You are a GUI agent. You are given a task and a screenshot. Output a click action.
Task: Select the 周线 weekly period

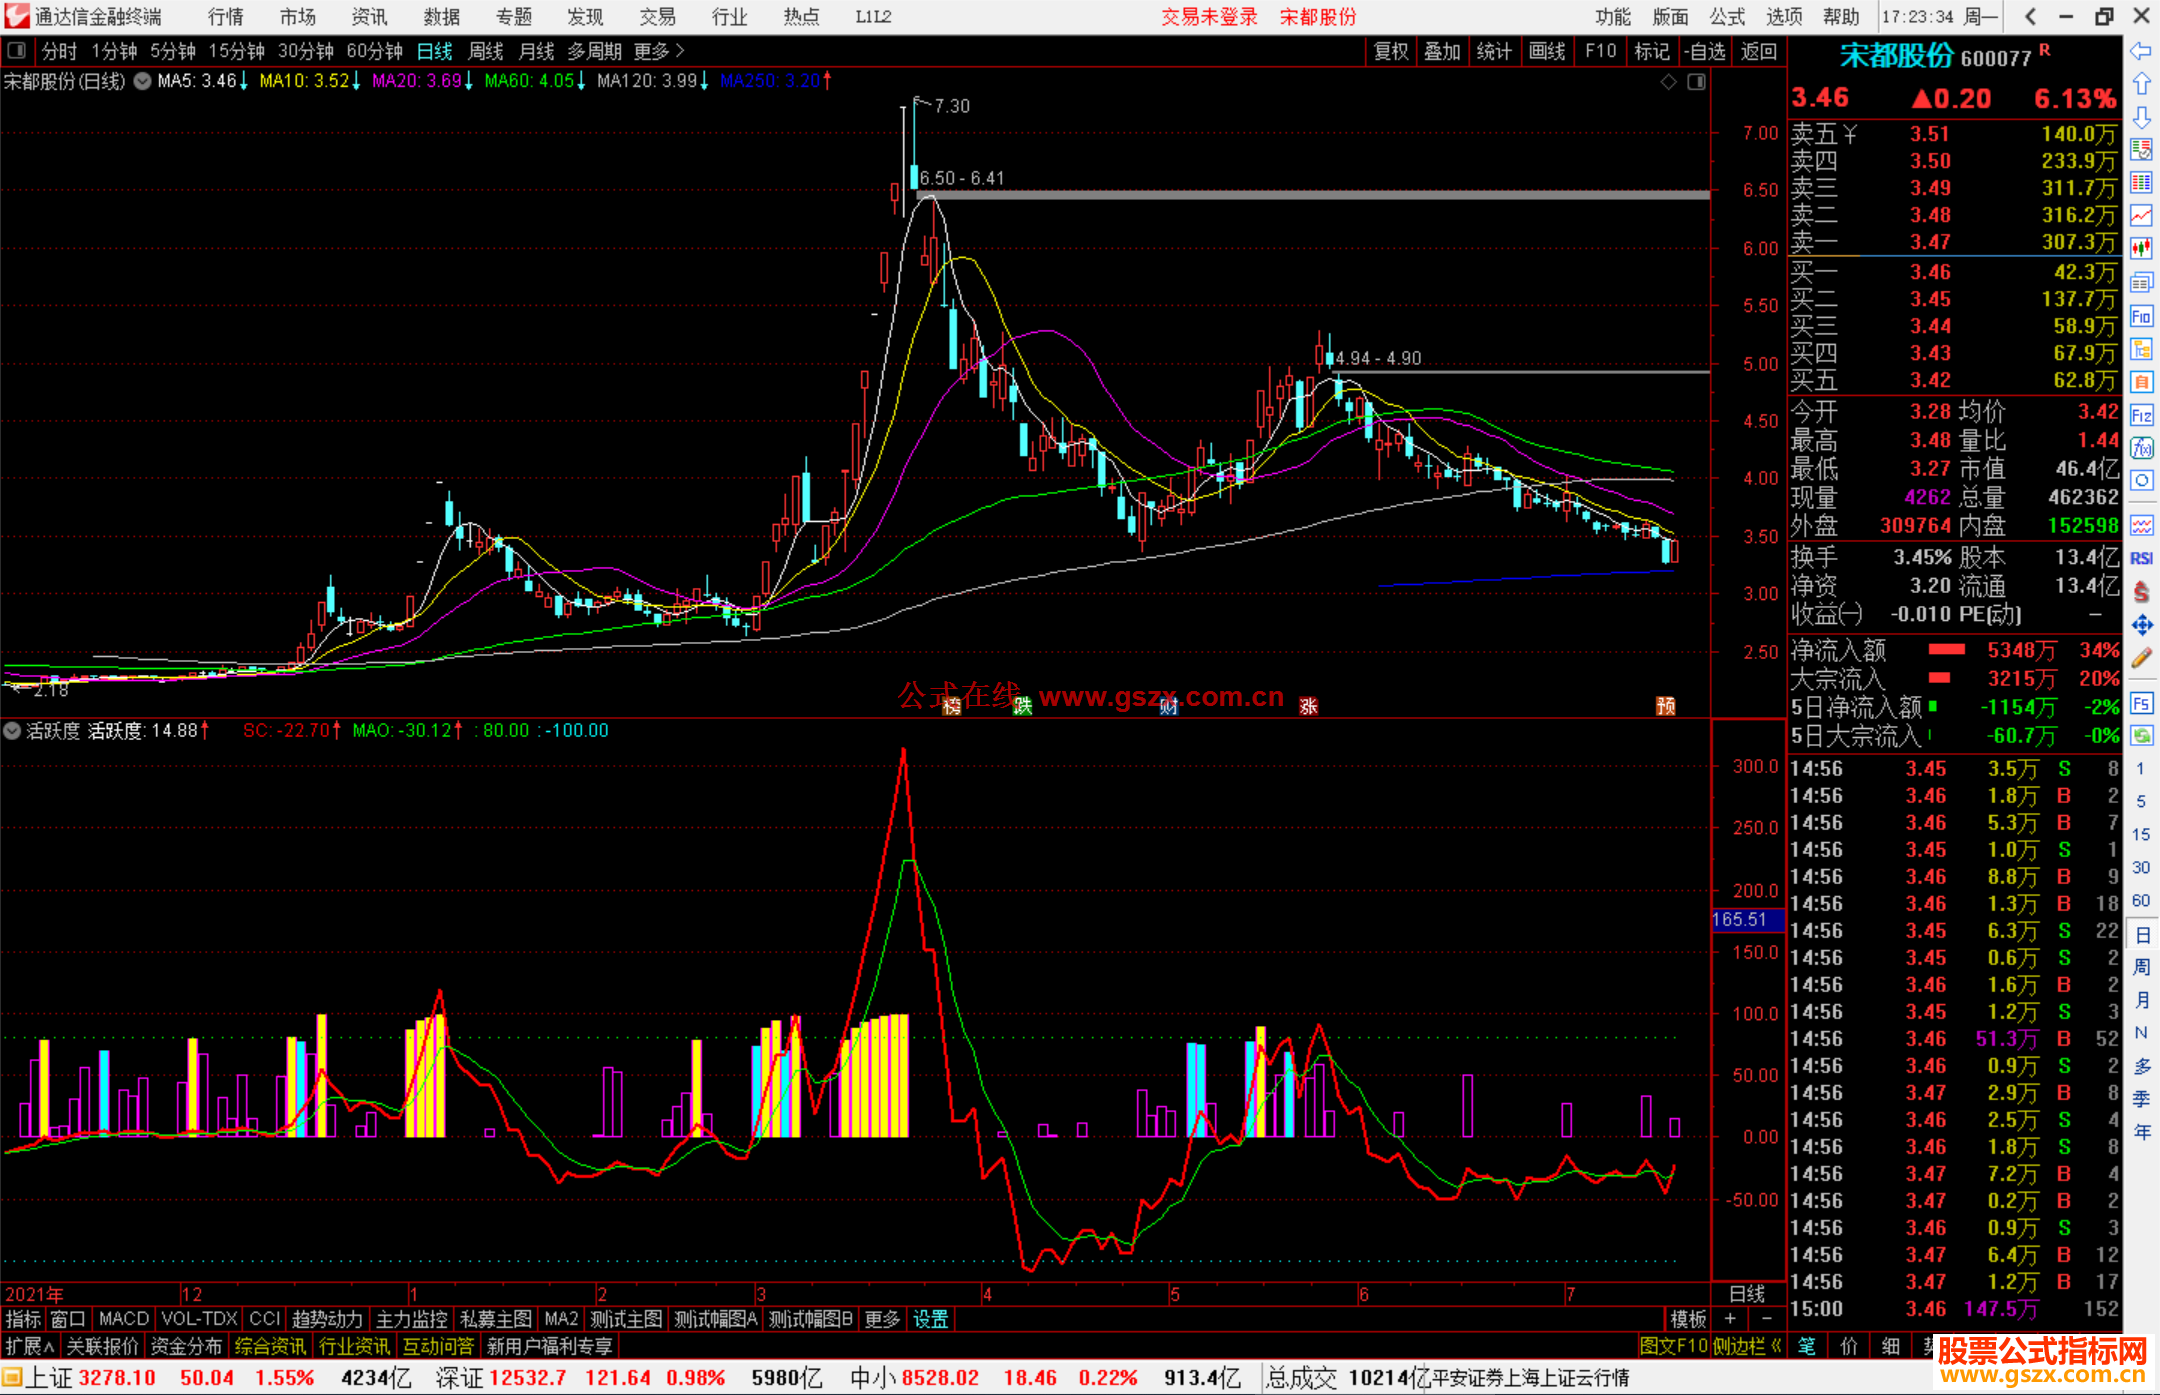[486, 51]
